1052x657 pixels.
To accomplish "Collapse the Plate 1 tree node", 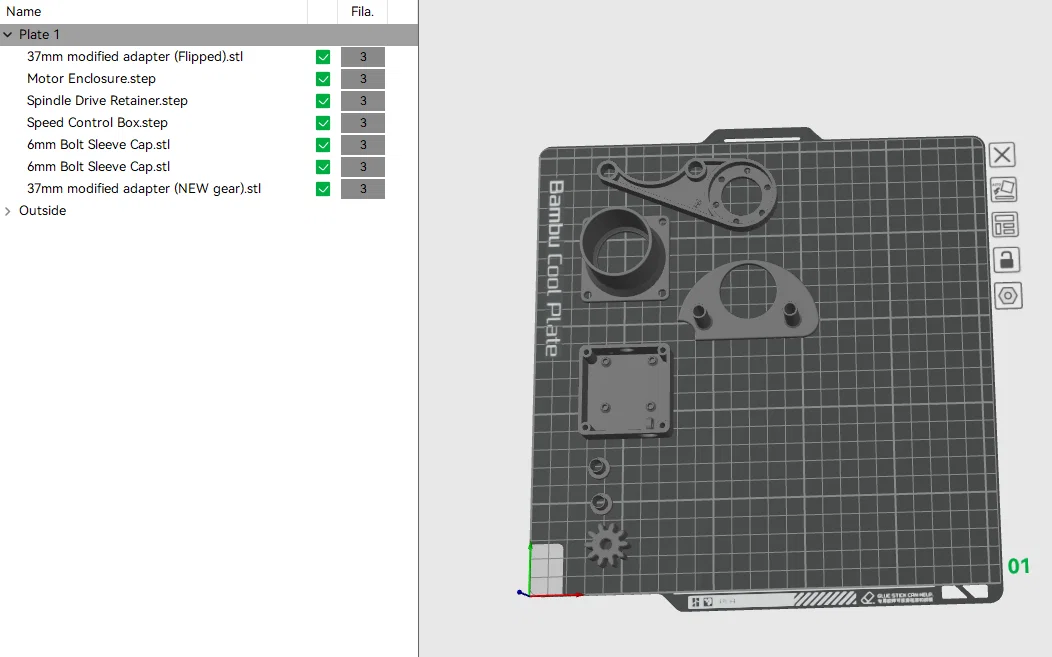I will click(x=8, y=34).
